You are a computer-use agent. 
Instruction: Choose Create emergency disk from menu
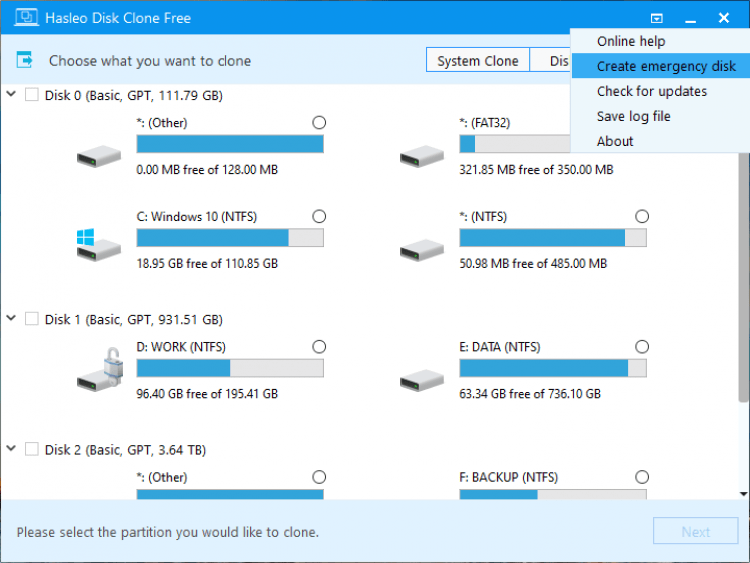click(666, 66)
